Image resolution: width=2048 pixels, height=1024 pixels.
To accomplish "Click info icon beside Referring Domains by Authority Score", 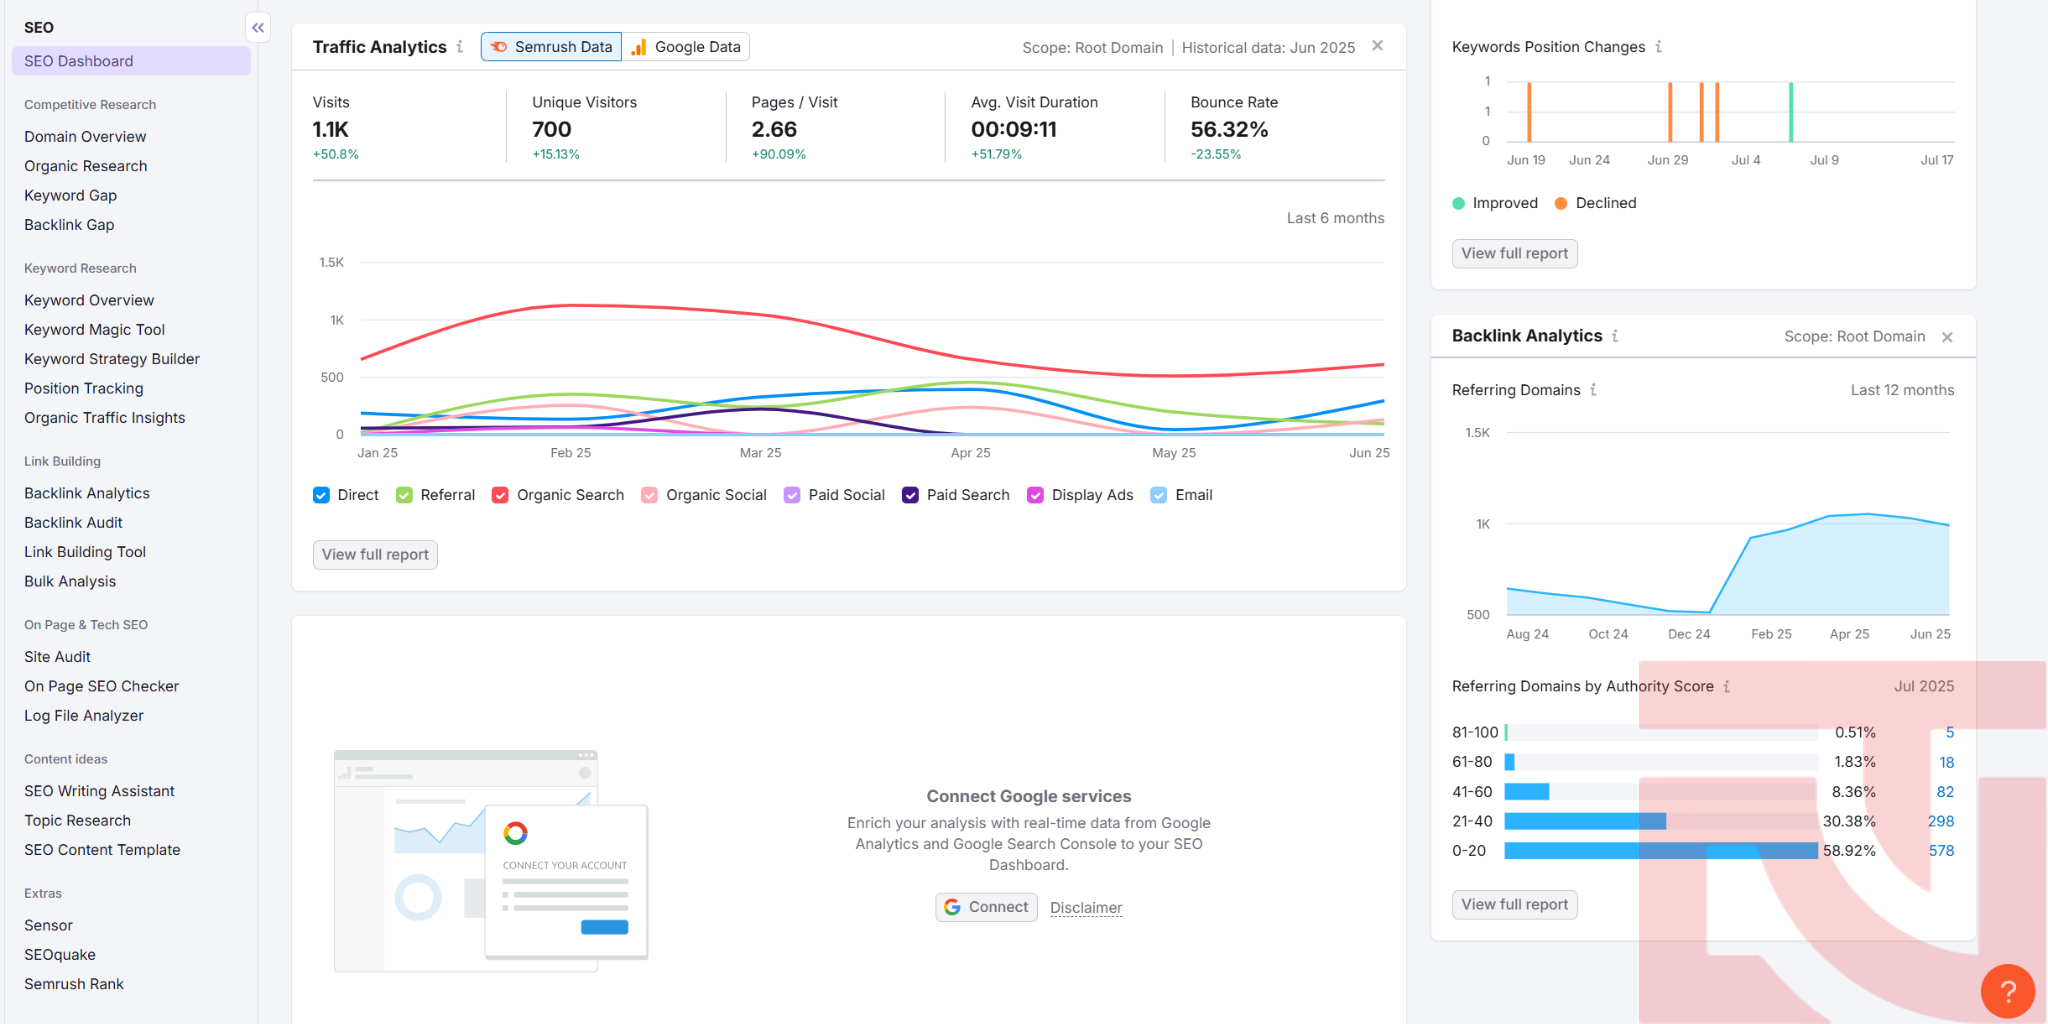I will pyautogui.click(x=1726, y=686).
